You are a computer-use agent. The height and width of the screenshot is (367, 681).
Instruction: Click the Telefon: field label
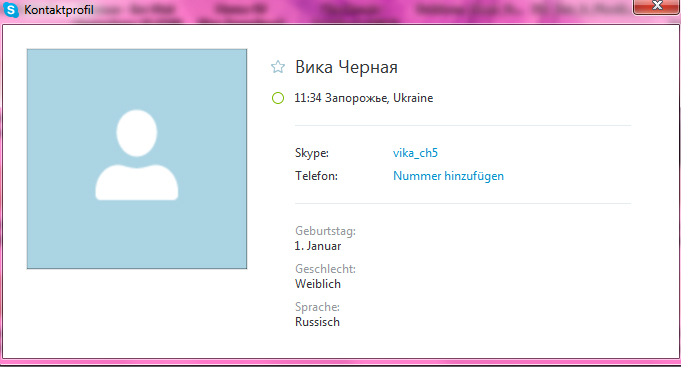point(316,176)
